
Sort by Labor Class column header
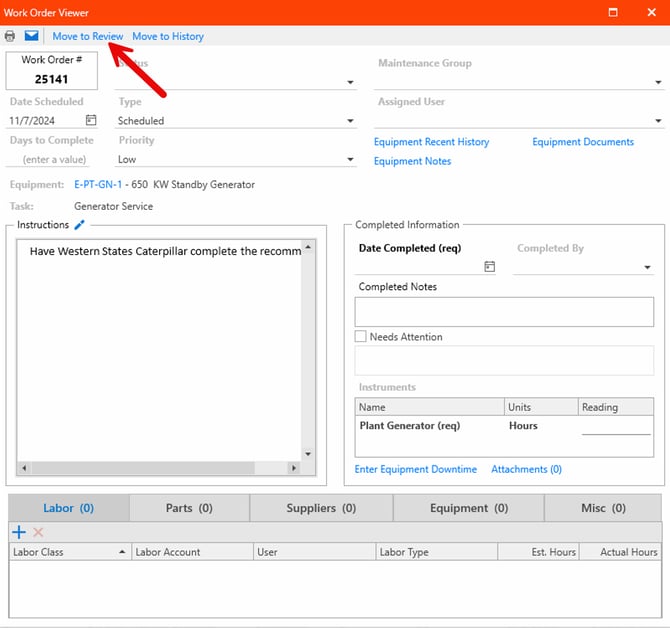point(69,552)
